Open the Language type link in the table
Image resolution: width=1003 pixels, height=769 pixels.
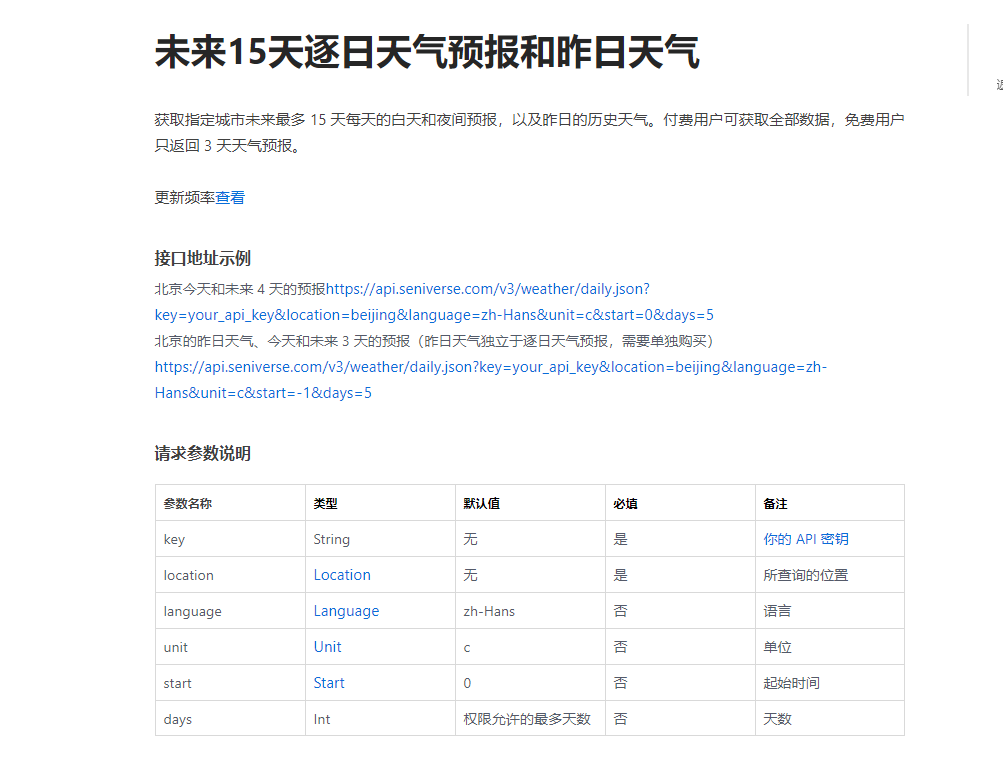click(347, 610)
